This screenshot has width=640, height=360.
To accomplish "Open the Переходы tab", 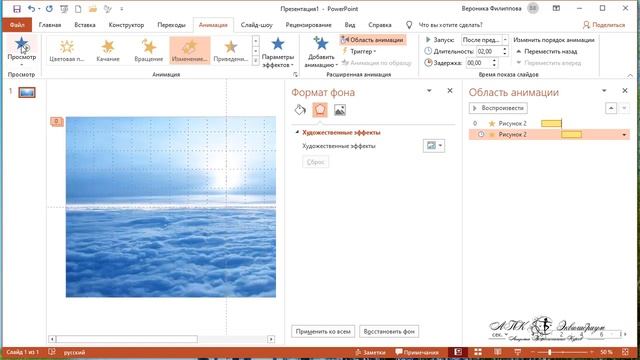I will 171,25.
